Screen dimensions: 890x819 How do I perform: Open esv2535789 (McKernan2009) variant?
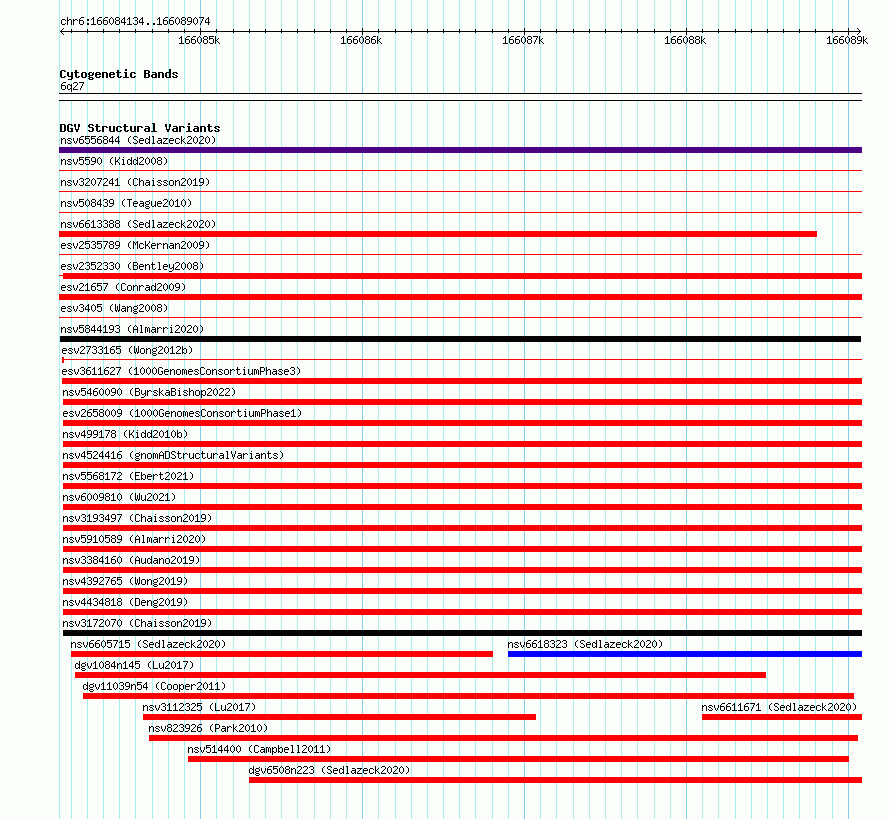135,245
